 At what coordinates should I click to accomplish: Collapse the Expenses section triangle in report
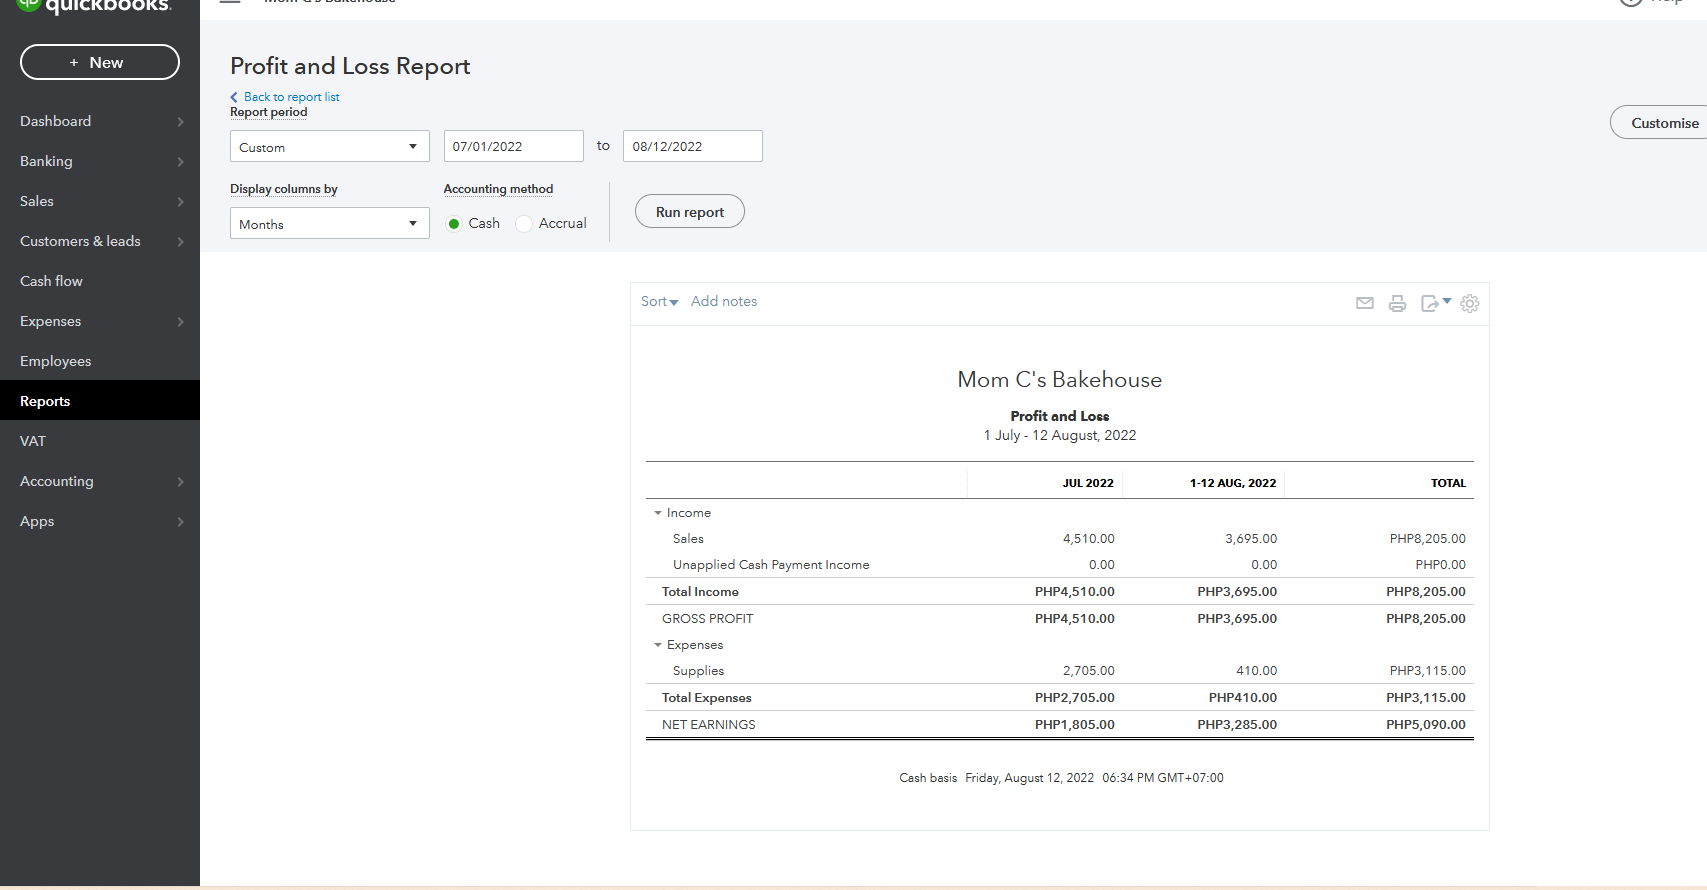pos(658,645)
